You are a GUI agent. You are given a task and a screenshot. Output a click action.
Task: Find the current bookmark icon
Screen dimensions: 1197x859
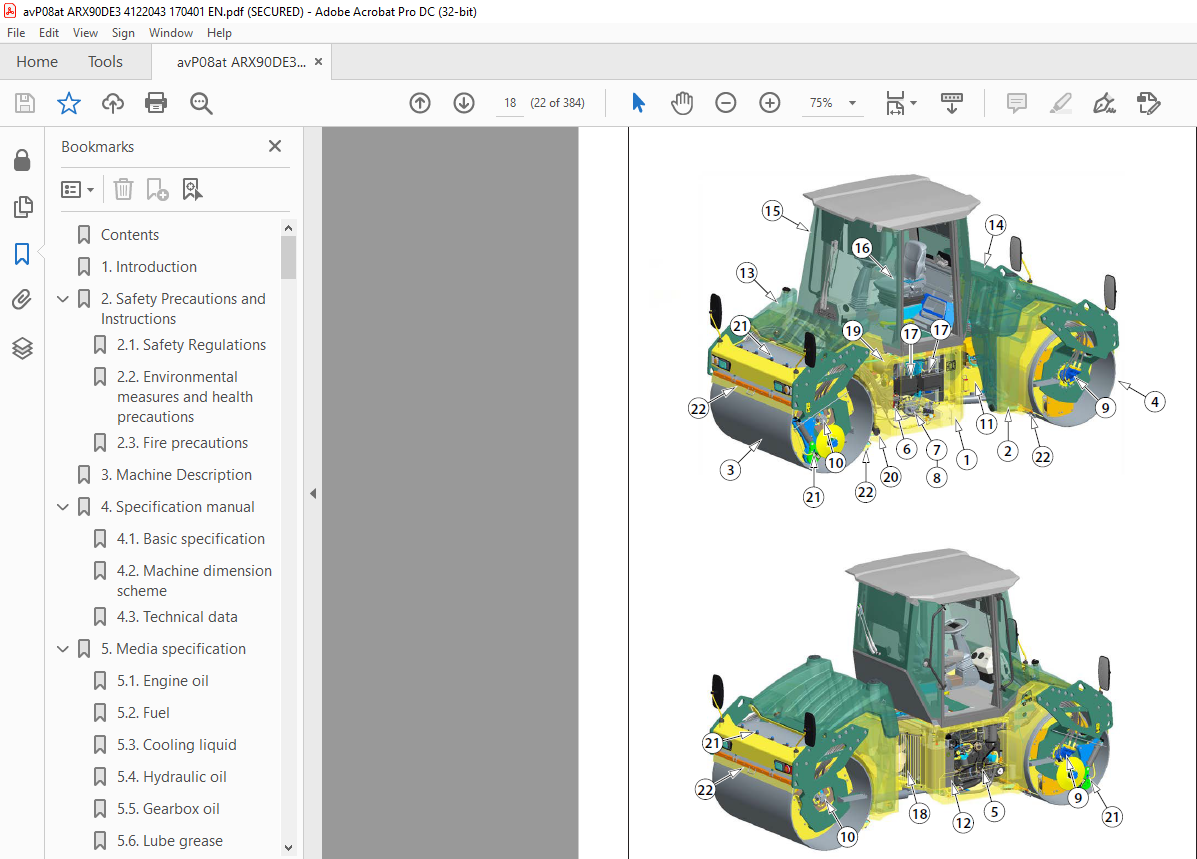[192, 189]
